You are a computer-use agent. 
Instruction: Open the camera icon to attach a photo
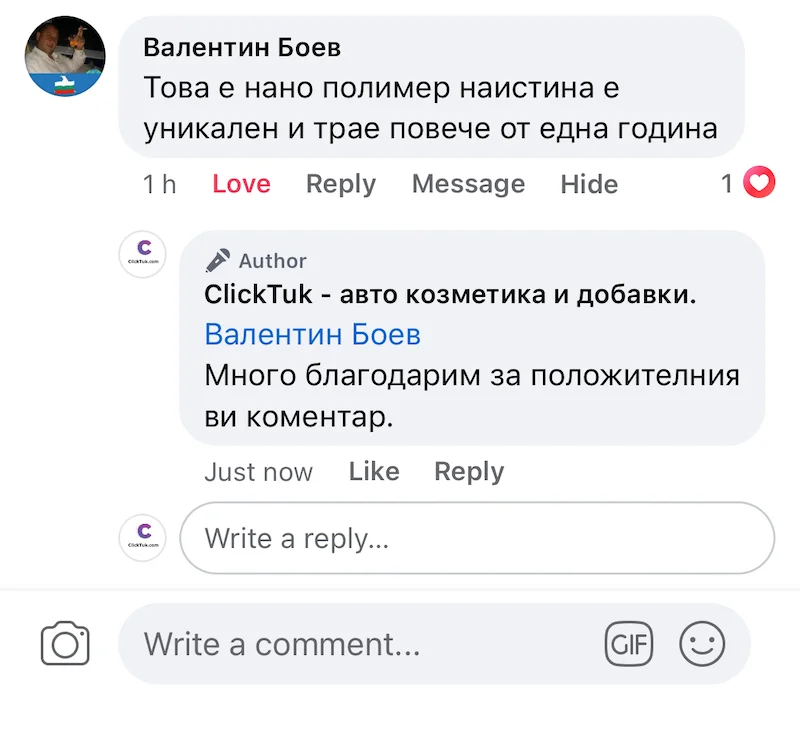[x=65, y=643]
